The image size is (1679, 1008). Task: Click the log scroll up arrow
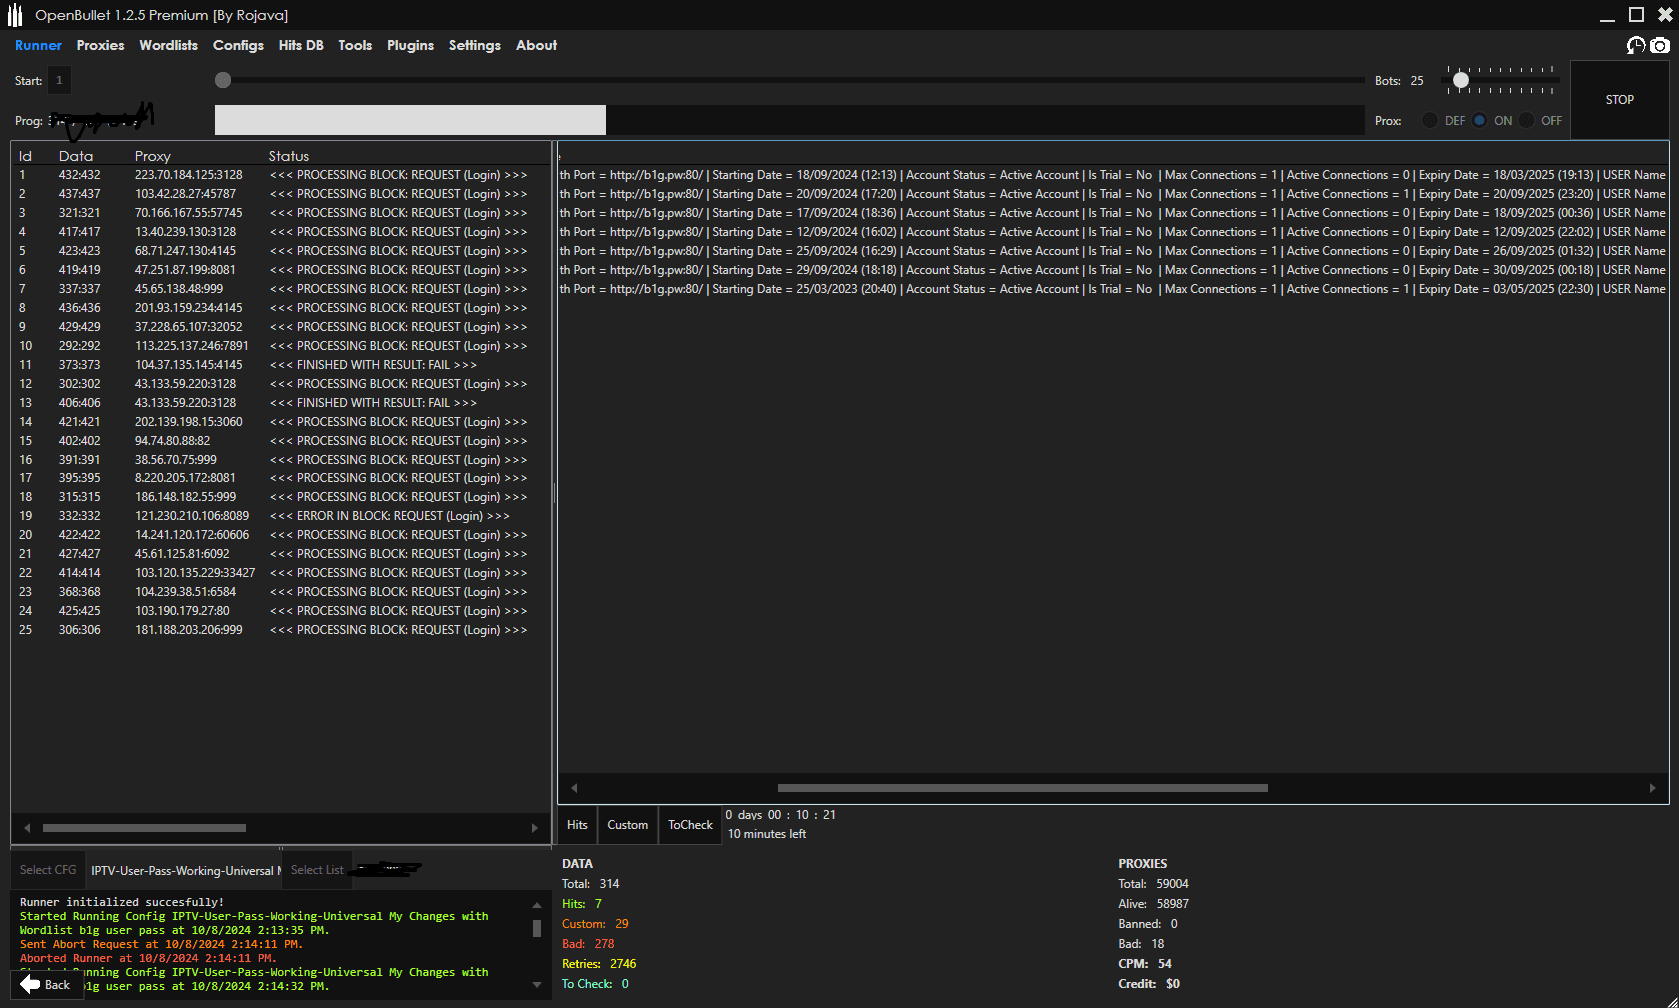point(537,904)
